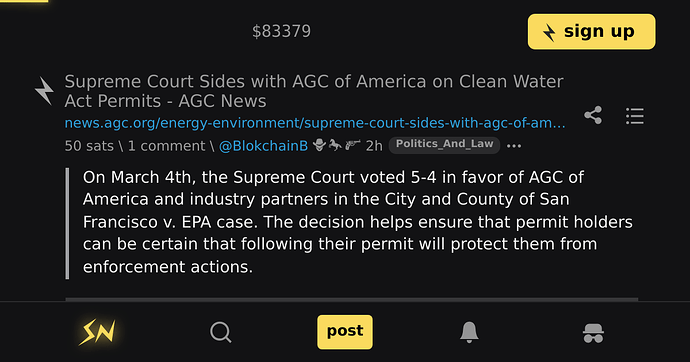Zap the post with the lightning bolt icon

coord(44,91)
